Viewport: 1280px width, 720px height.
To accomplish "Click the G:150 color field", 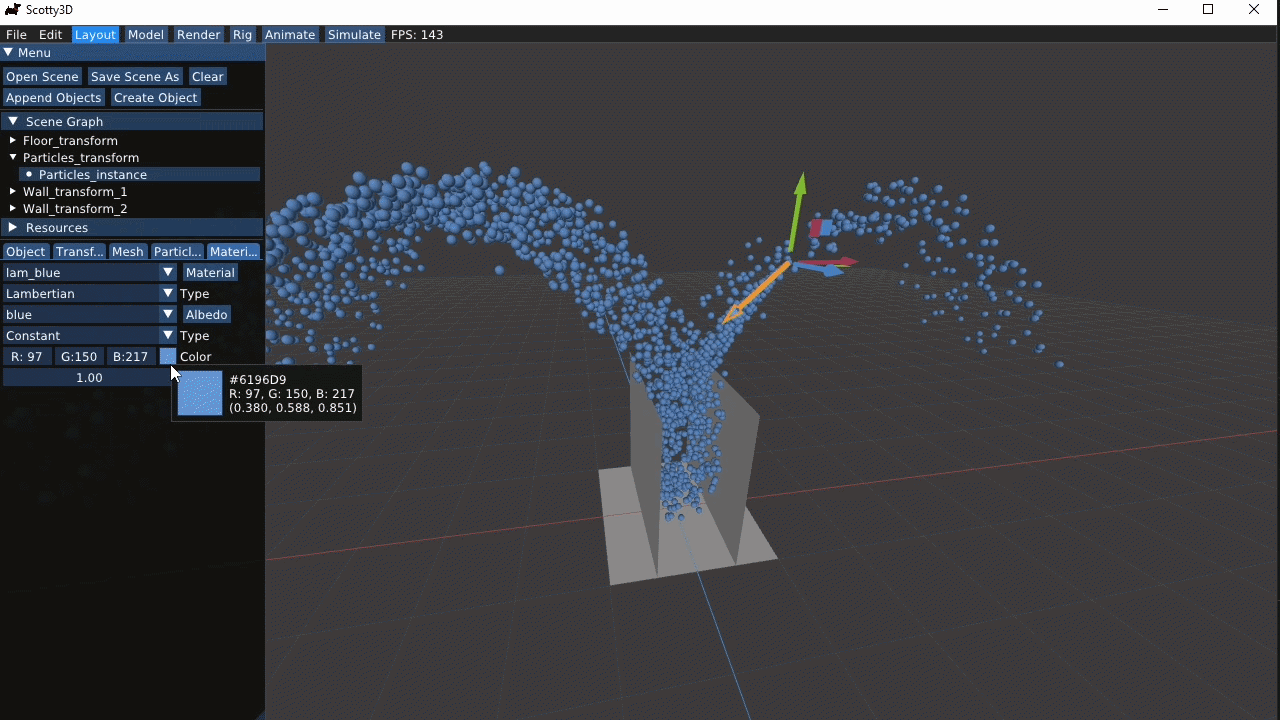I will [x=79, y=357].
